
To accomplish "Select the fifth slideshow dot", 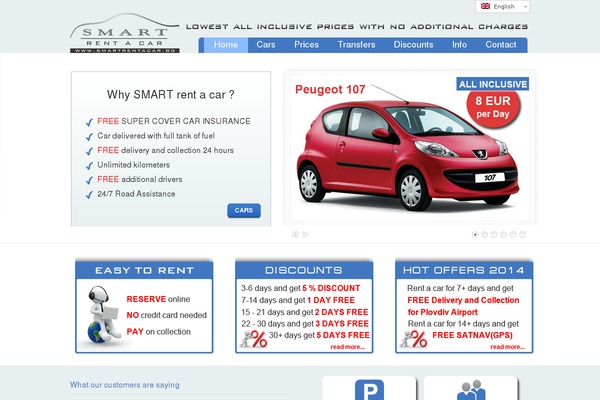I will (513, 234).
